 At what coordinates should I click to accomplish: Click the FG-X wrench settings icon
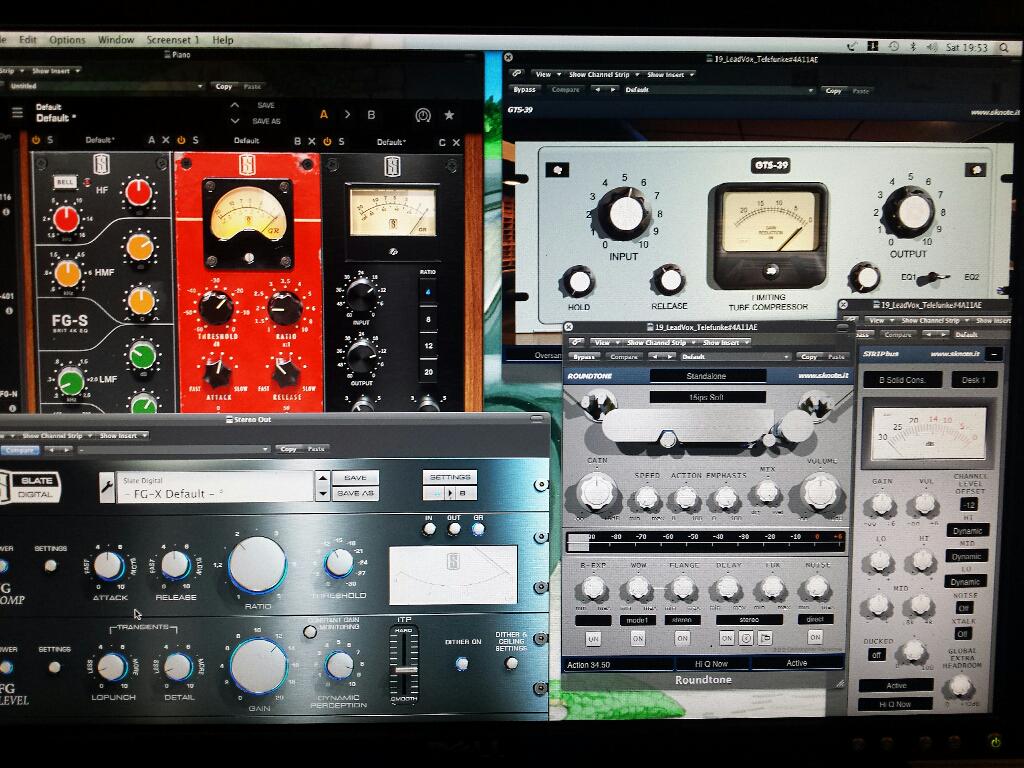(107, 487)
